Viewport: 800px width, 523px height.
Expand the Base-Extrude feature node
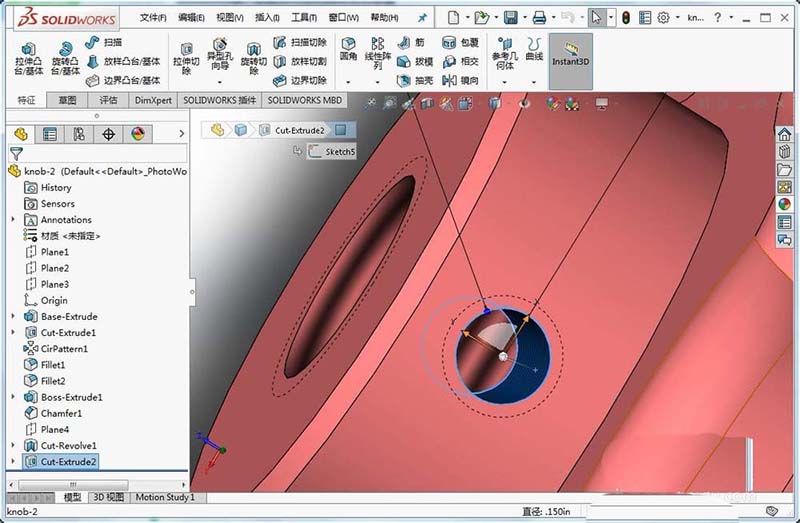tap(13, 316)
